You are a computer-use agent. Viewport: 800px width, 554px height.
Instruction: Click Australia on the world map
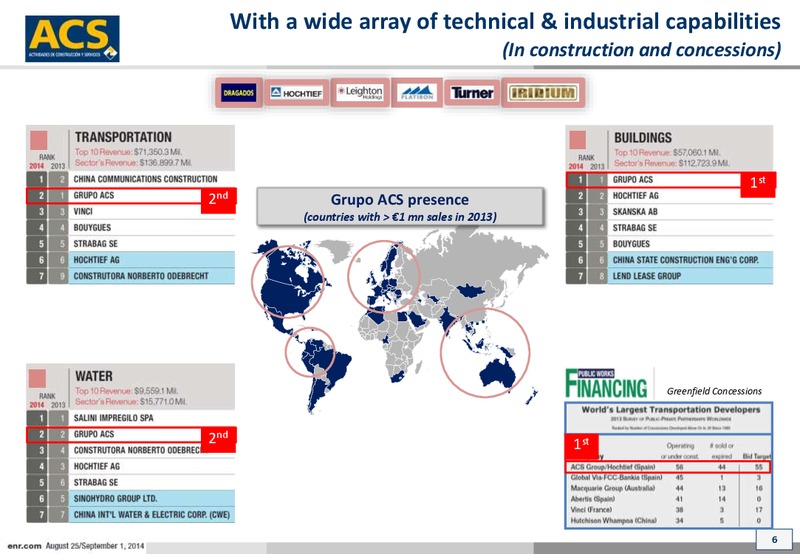coord(497,374)
